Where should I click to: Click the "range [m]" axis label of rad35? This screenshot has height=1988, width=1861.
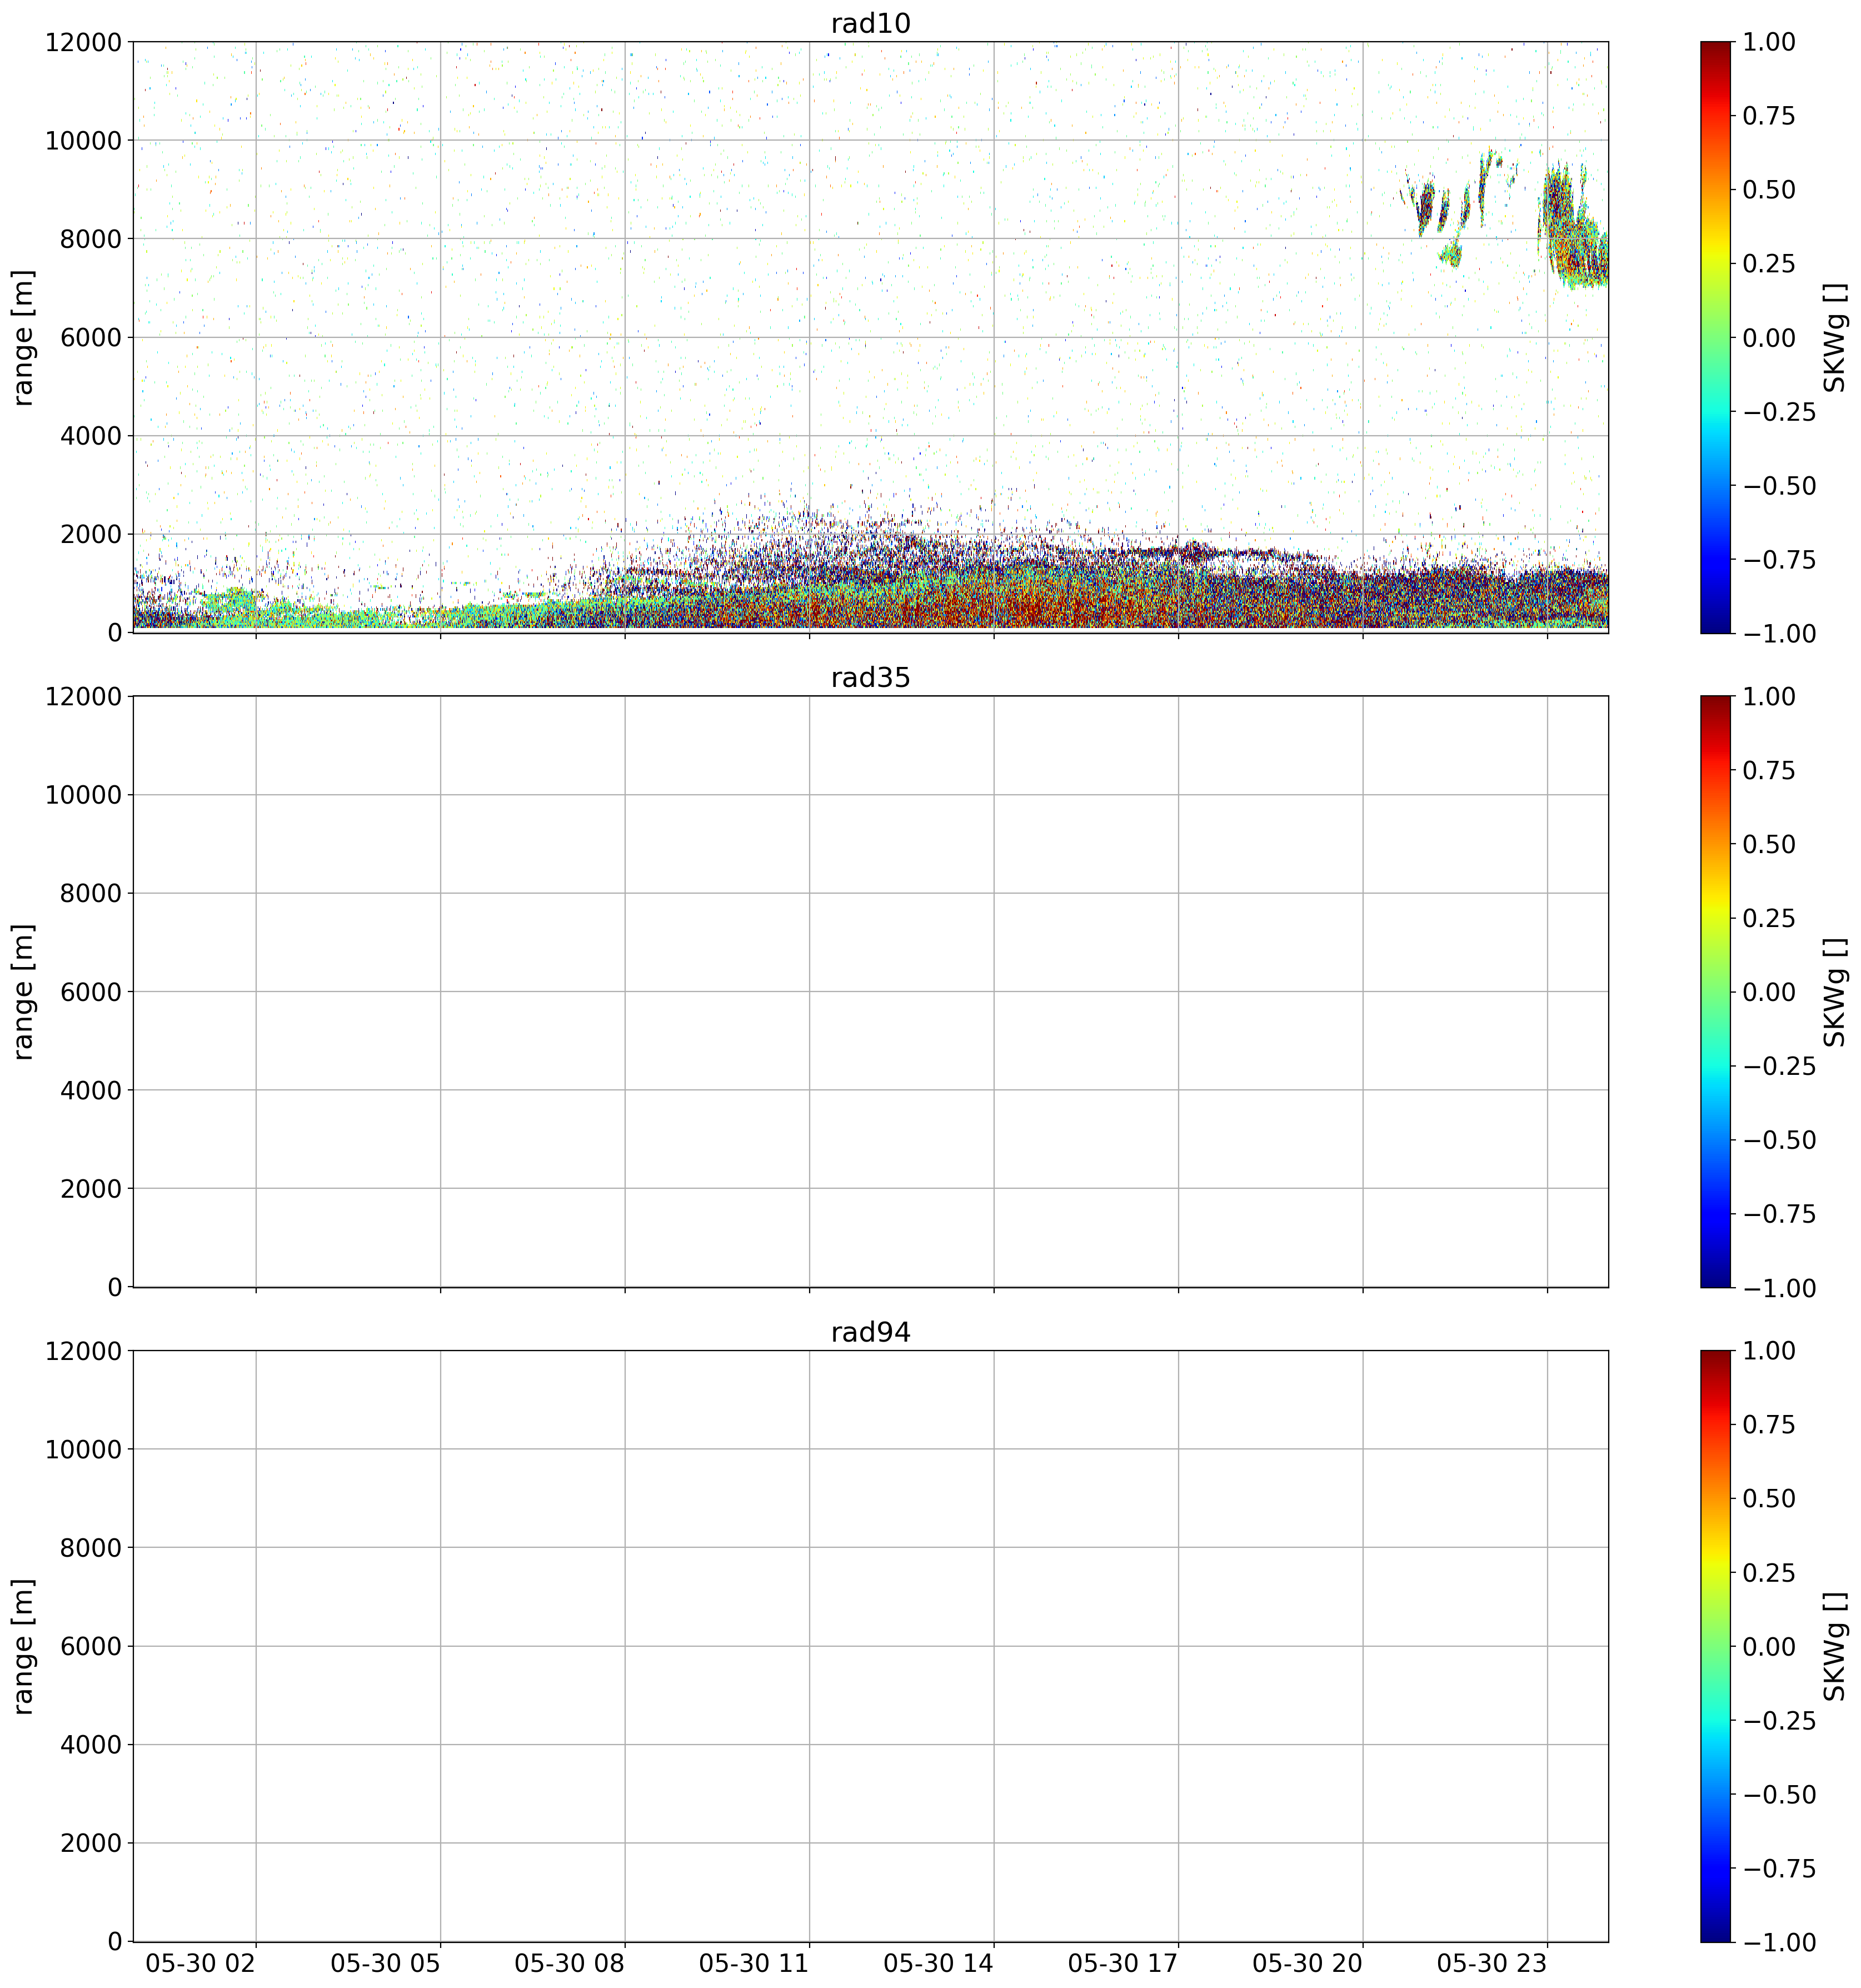[x=23, y=992]
